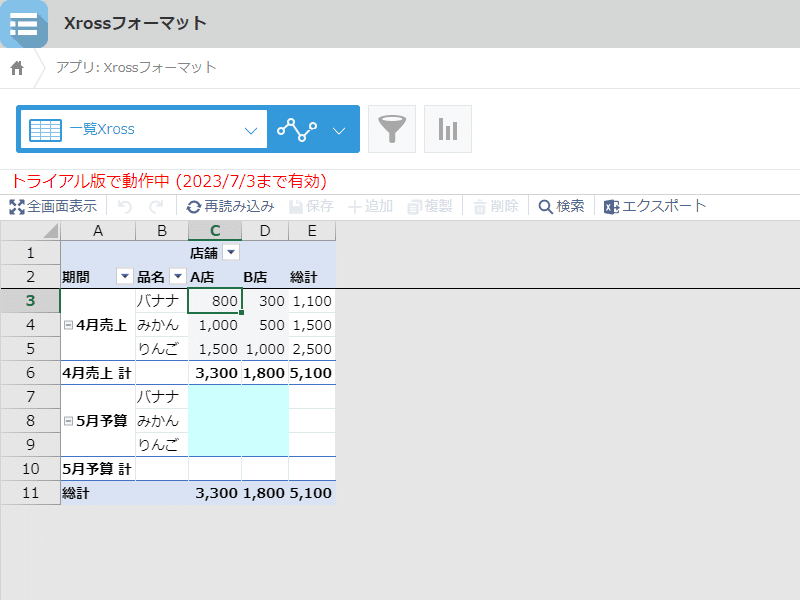
Task: Collapse the 5月予算 group
Action: coord(68,420)
